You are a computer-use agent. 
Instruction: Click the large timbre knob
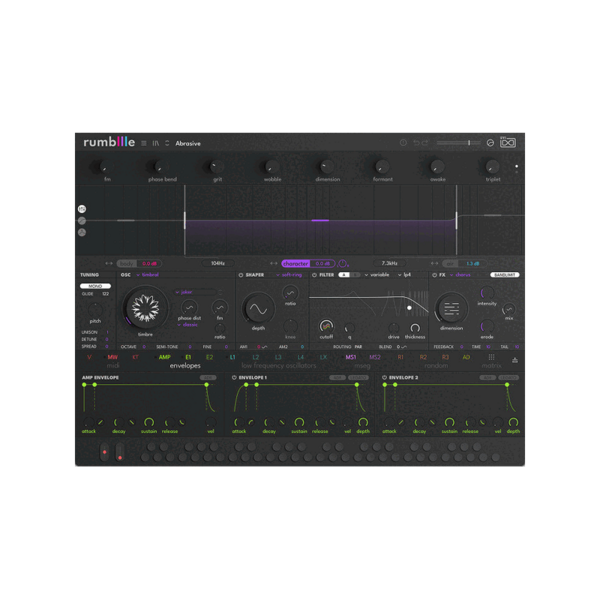coord(145,308)
